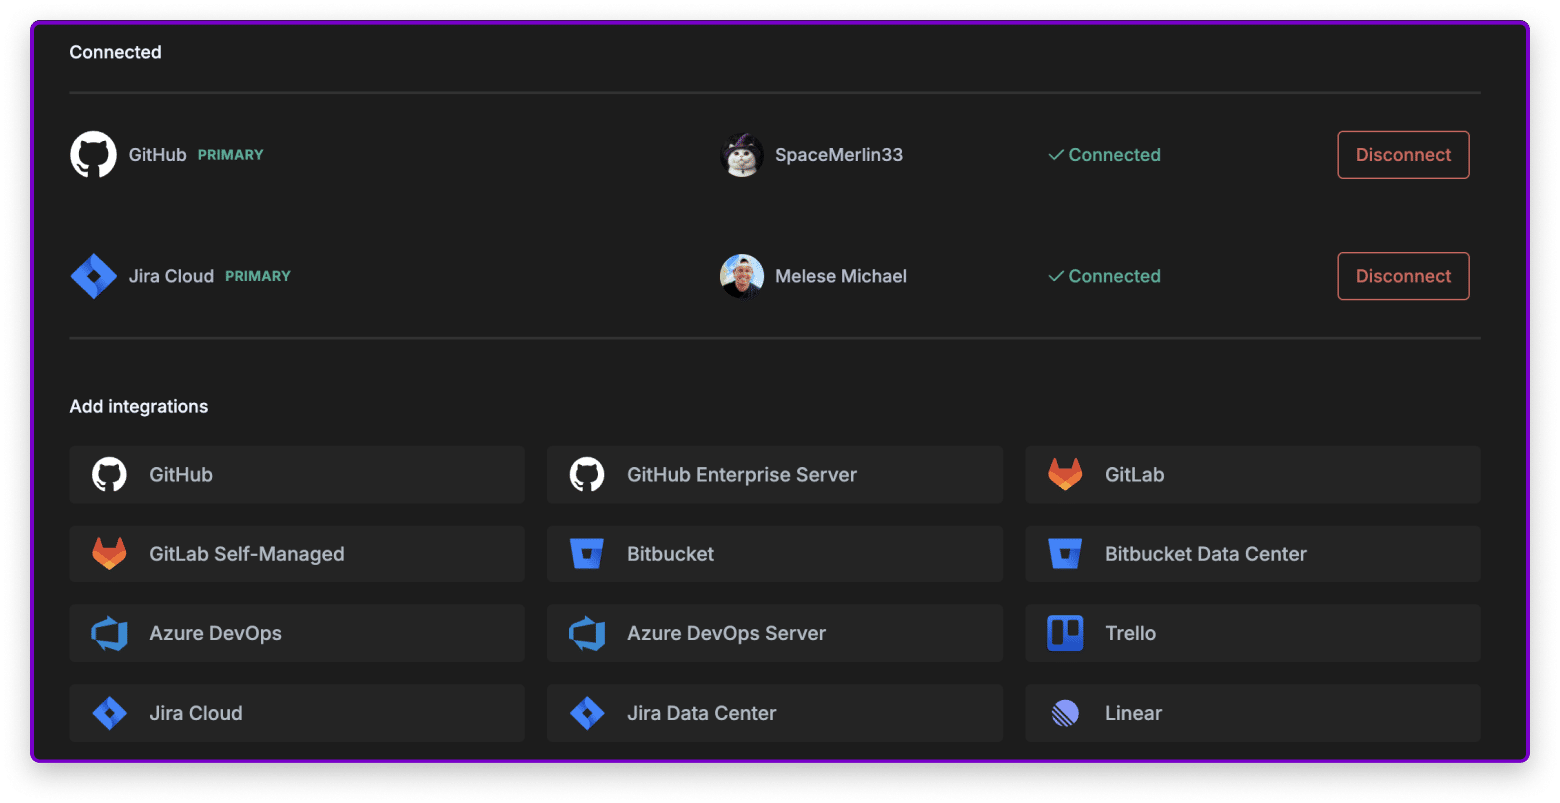Click the fox logo on the GitLab card
Screen dimensions: 1560x803
[x=1065, y=474]
